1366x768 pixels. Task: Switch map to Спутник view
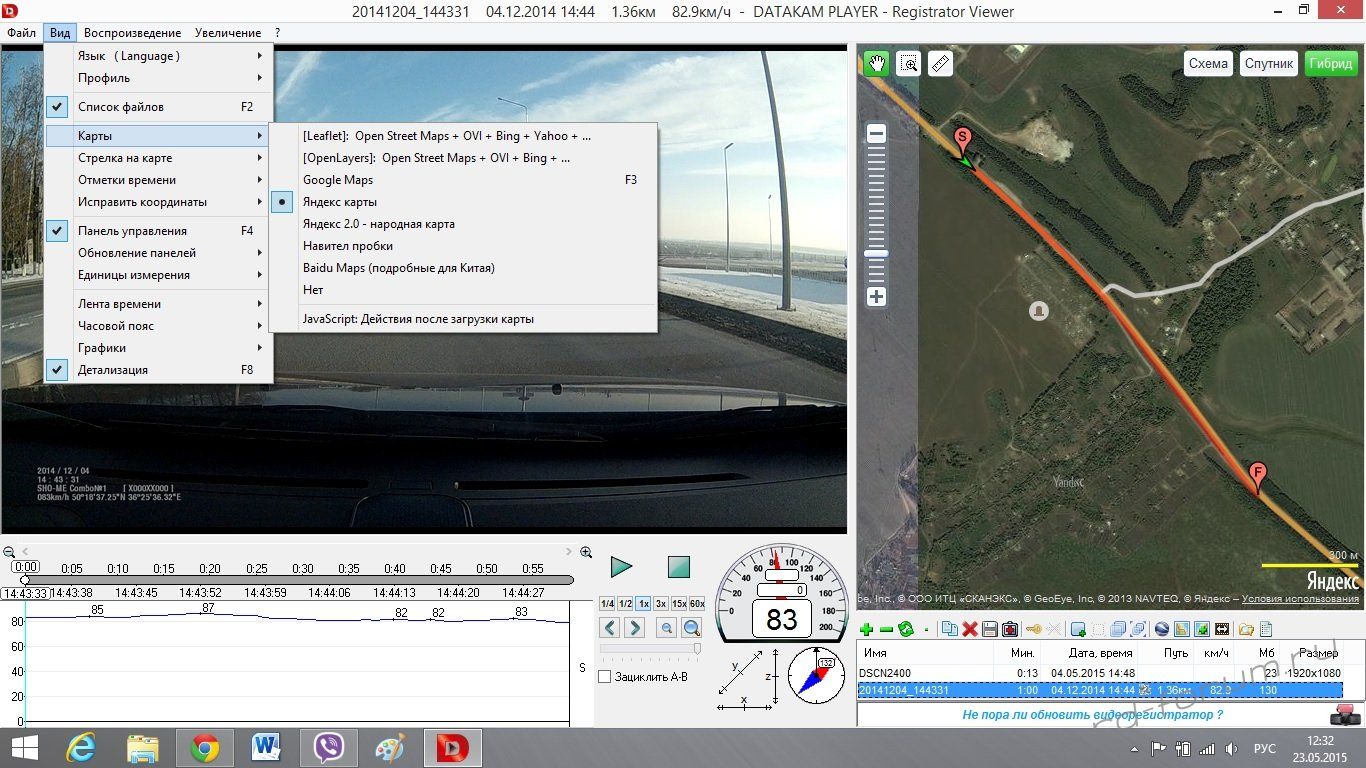pos(1269,63)
